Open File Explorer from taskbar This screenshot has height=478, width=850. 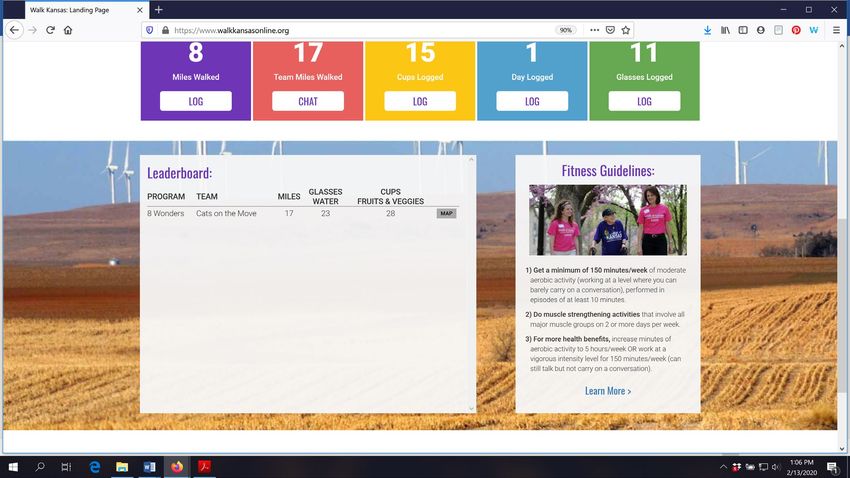coord(122,467)
